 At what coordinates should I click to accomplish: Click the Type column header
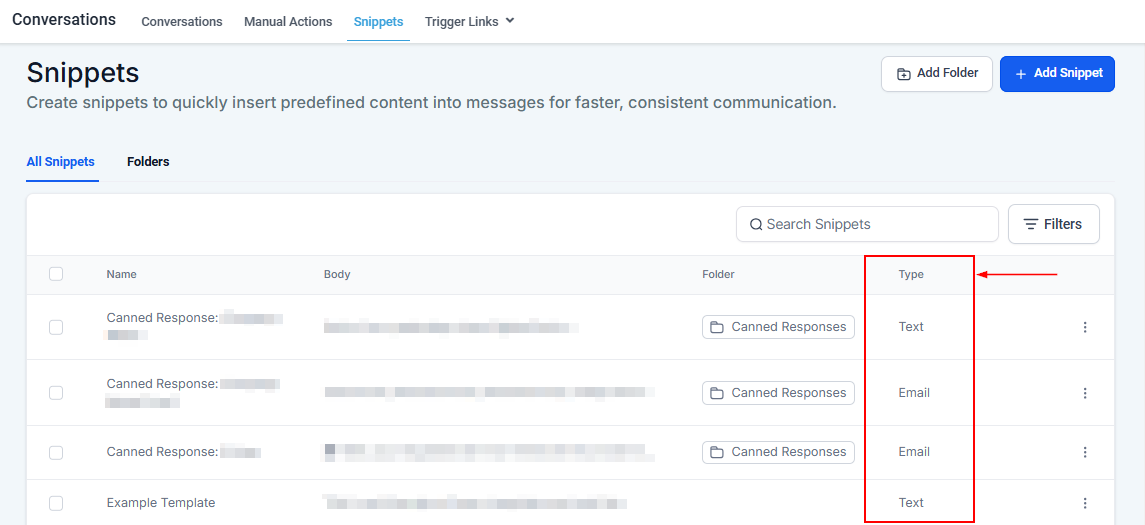point(911,274)
